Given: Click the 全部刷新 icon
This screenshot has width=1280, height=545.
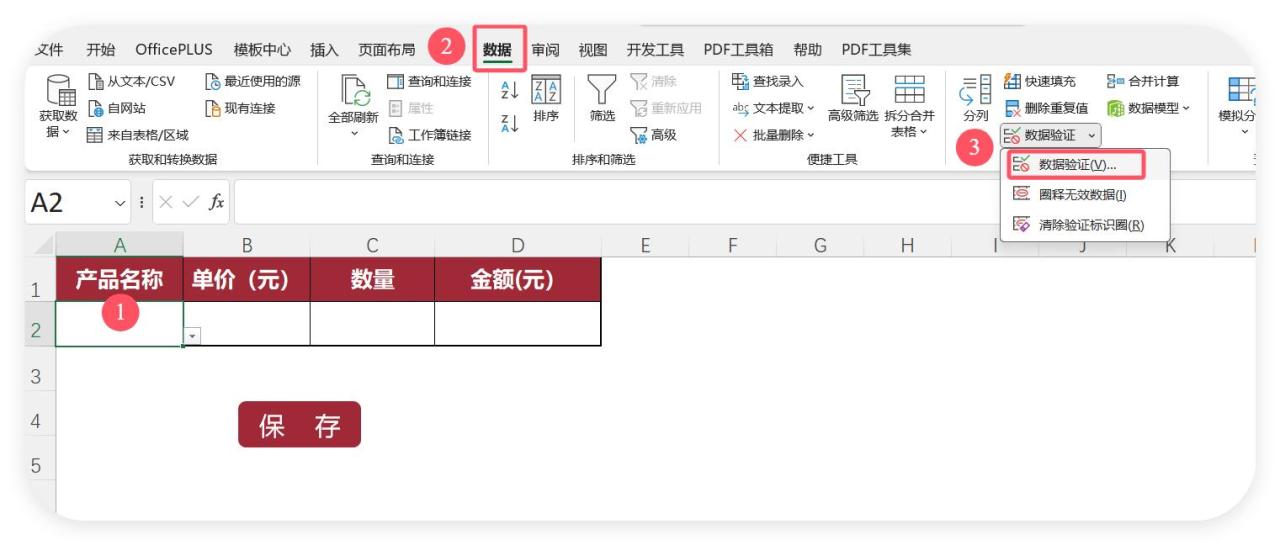Looking at the screenshot, I should pos(353,90).
